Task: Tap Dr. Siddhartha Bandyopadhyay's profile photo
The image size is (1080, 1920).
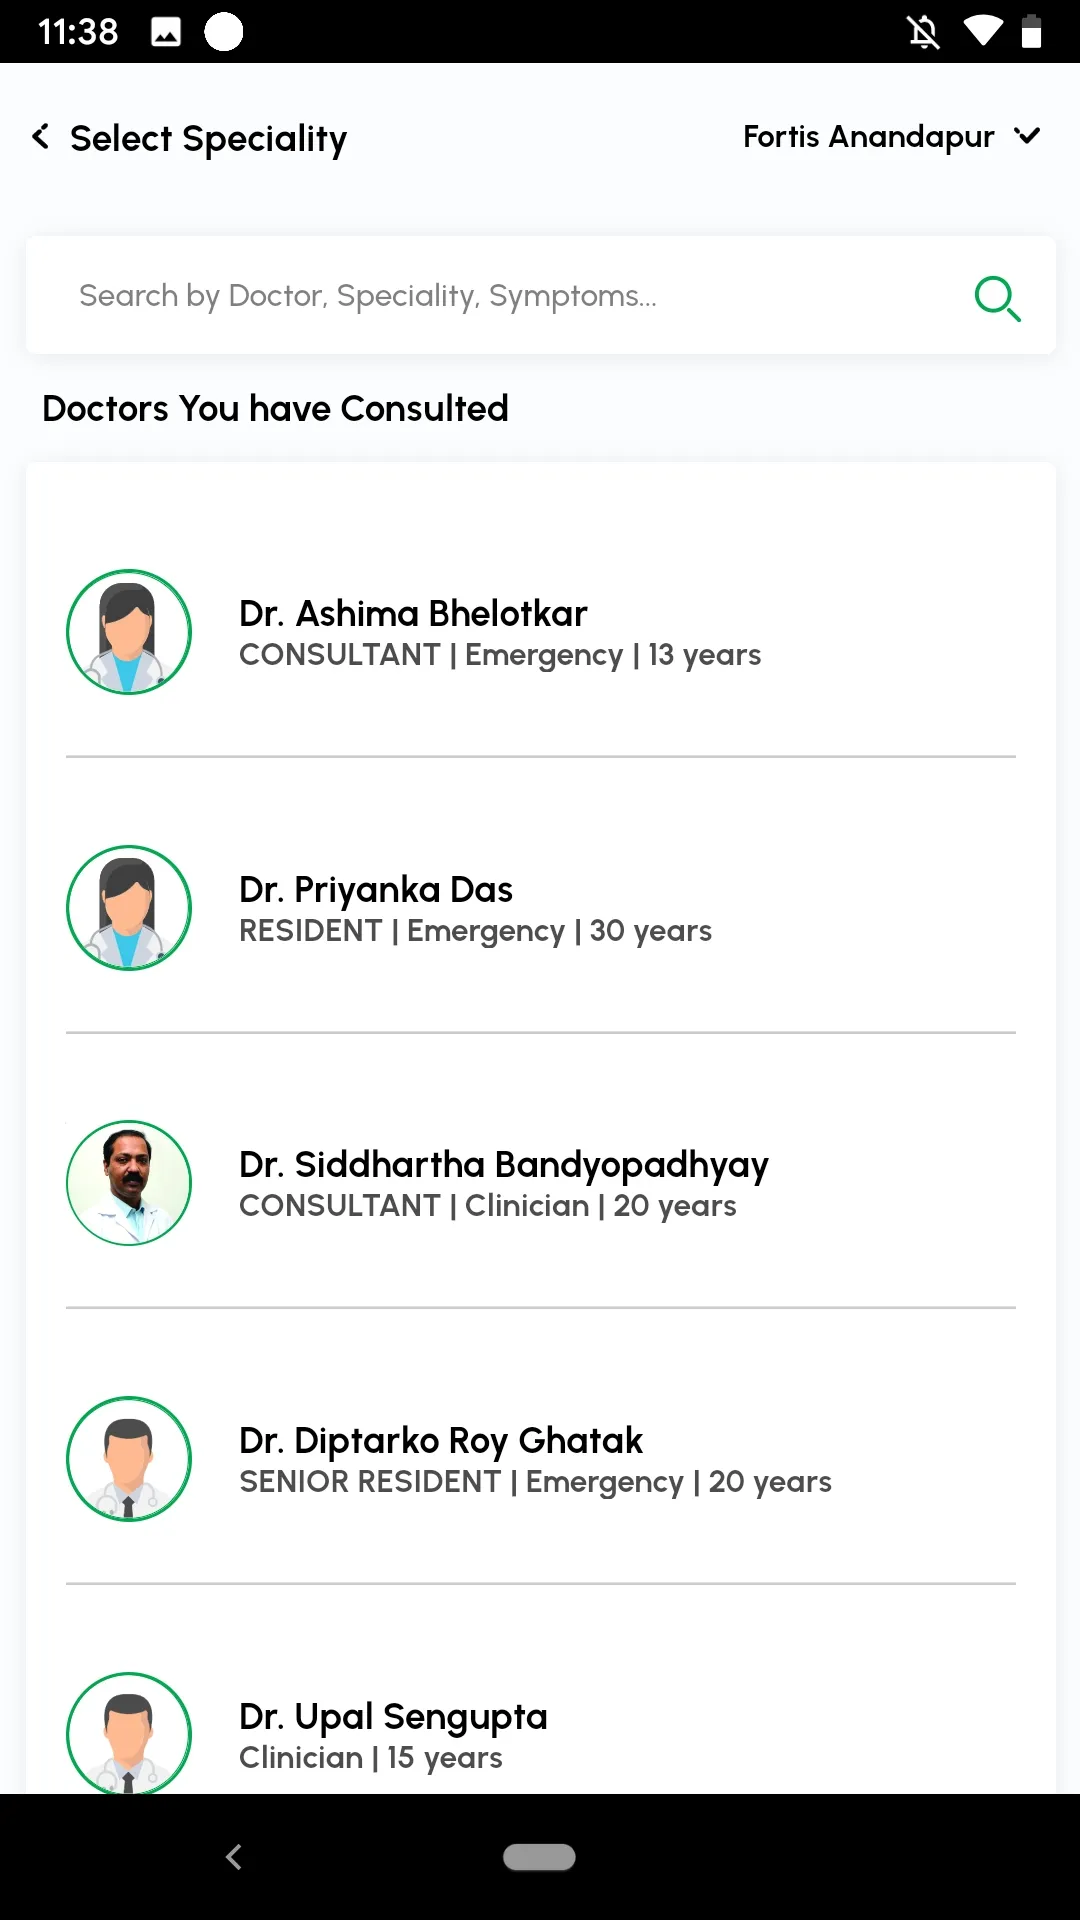Action: 129,1183
